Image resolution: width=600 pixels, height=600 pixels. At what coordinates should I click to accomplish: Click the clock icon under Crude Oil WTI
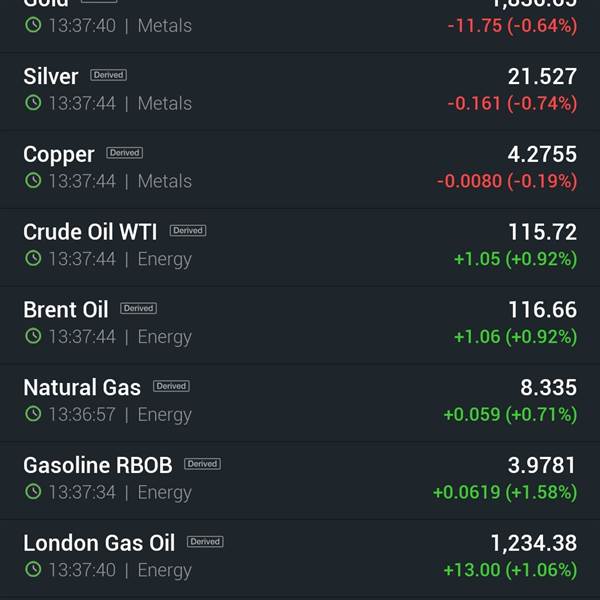(33, 258)
